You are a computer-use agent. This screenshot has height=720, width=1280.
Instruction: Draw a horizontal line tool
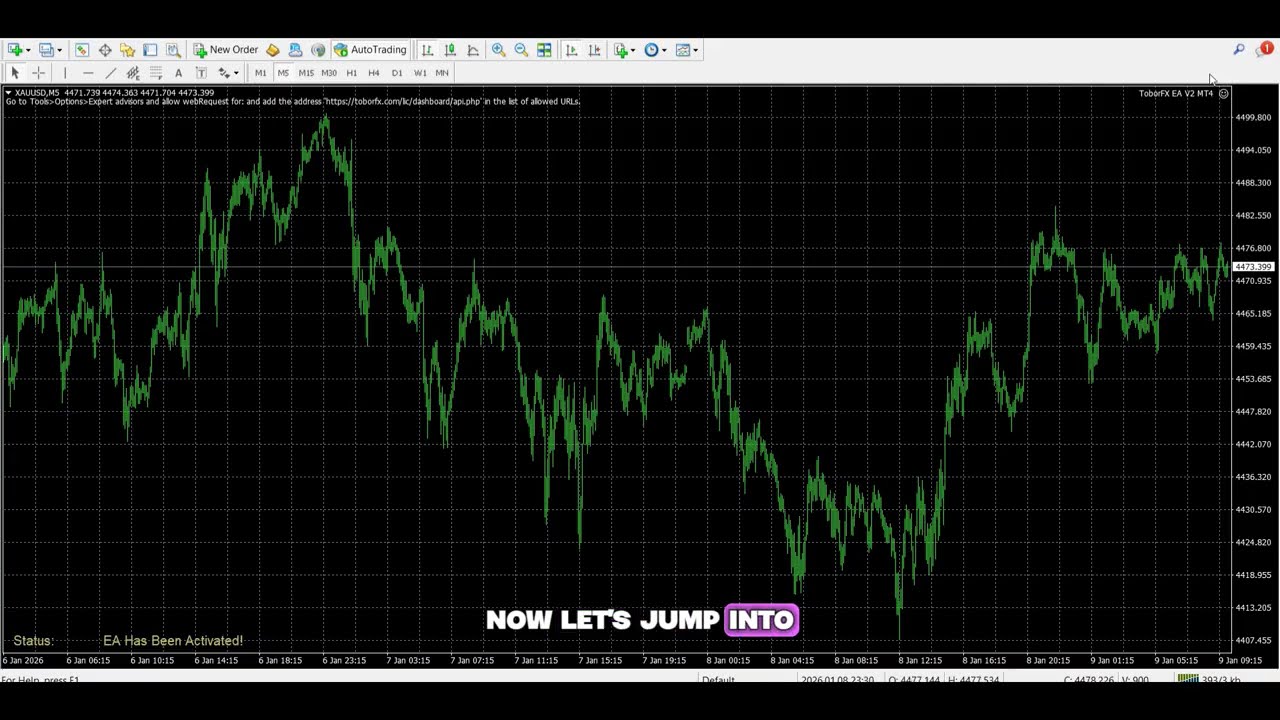(88, 72)
